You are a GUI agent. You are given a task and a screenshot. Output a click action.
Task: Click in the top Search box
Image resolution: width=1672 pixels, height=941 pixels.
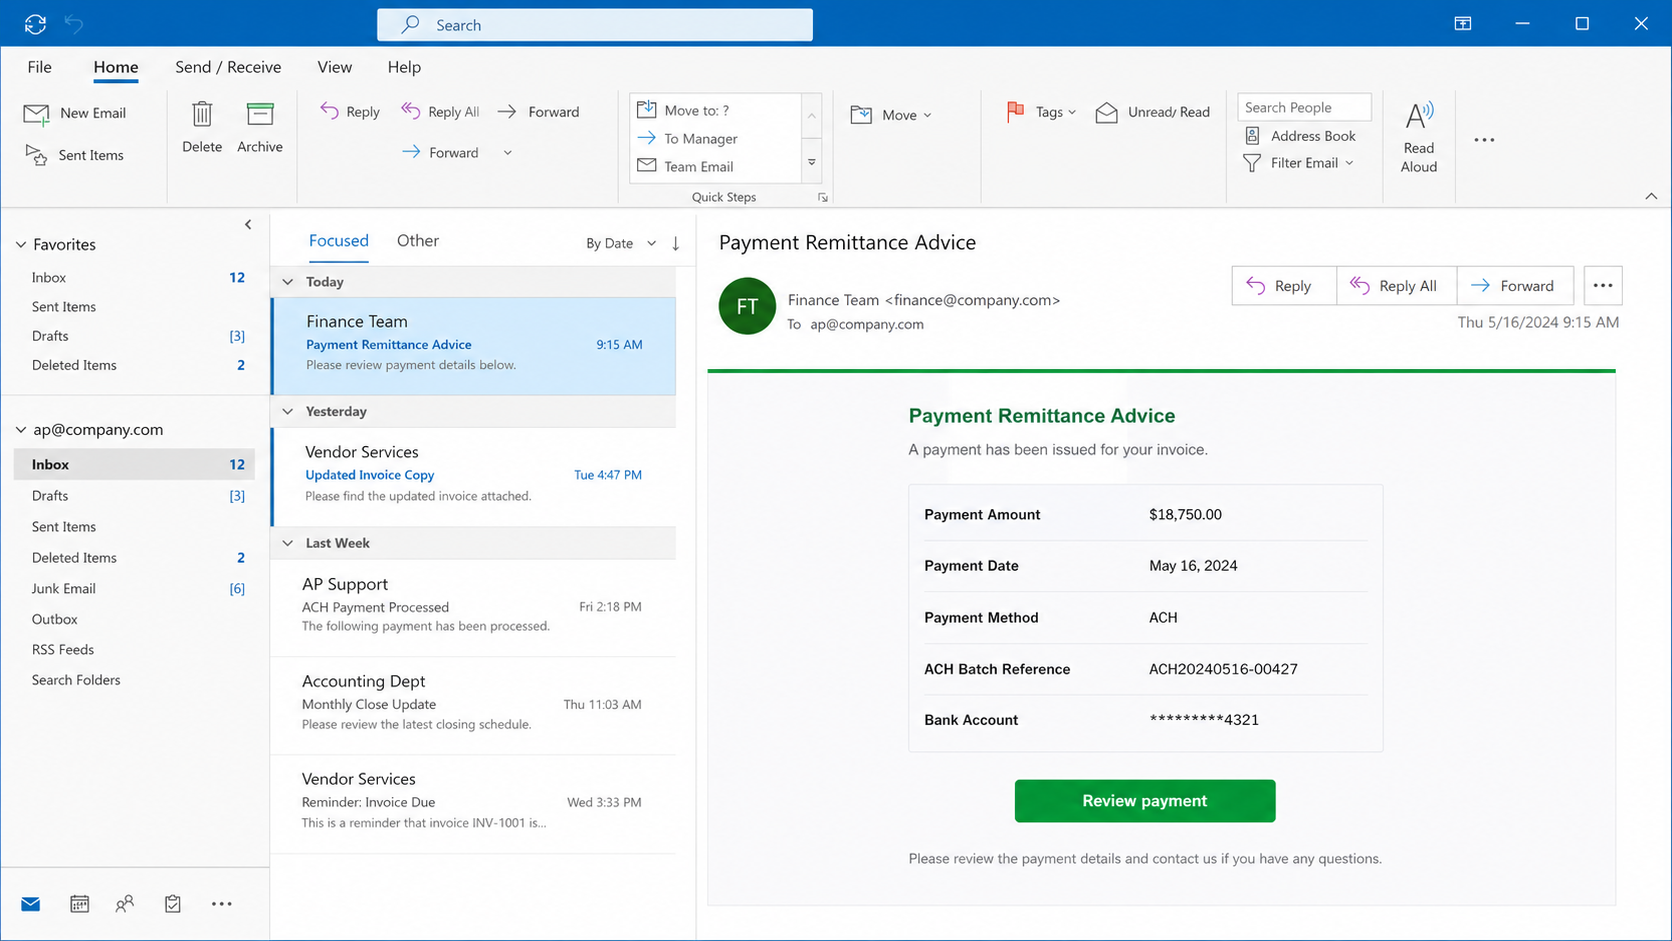[x=595, y=25]
